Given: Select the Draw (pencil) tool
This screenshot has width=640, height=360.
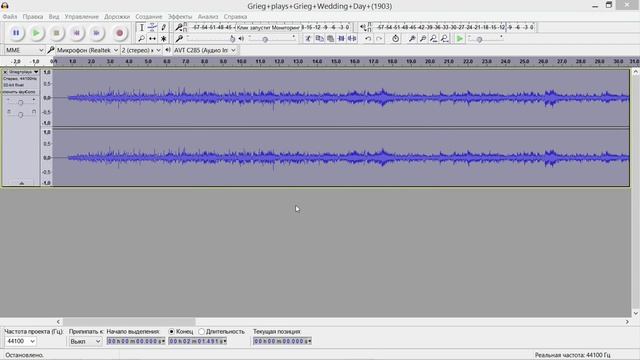Looking at the screenshot, I should pos(163,27).
